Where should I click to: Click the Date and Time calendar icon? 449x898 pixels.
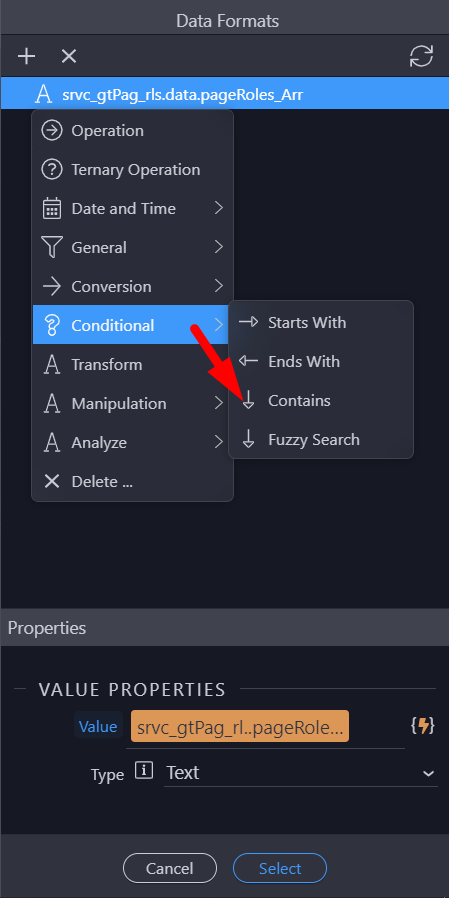pyautogui.click(x=52, y=208)
